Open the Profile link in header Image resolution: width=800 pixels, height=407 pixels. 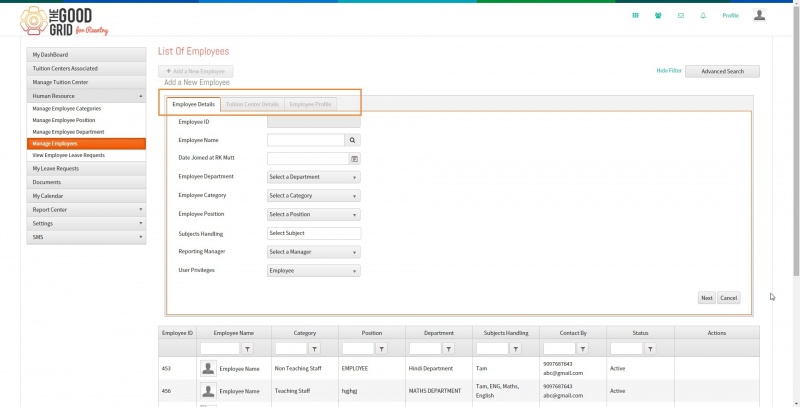730,16
